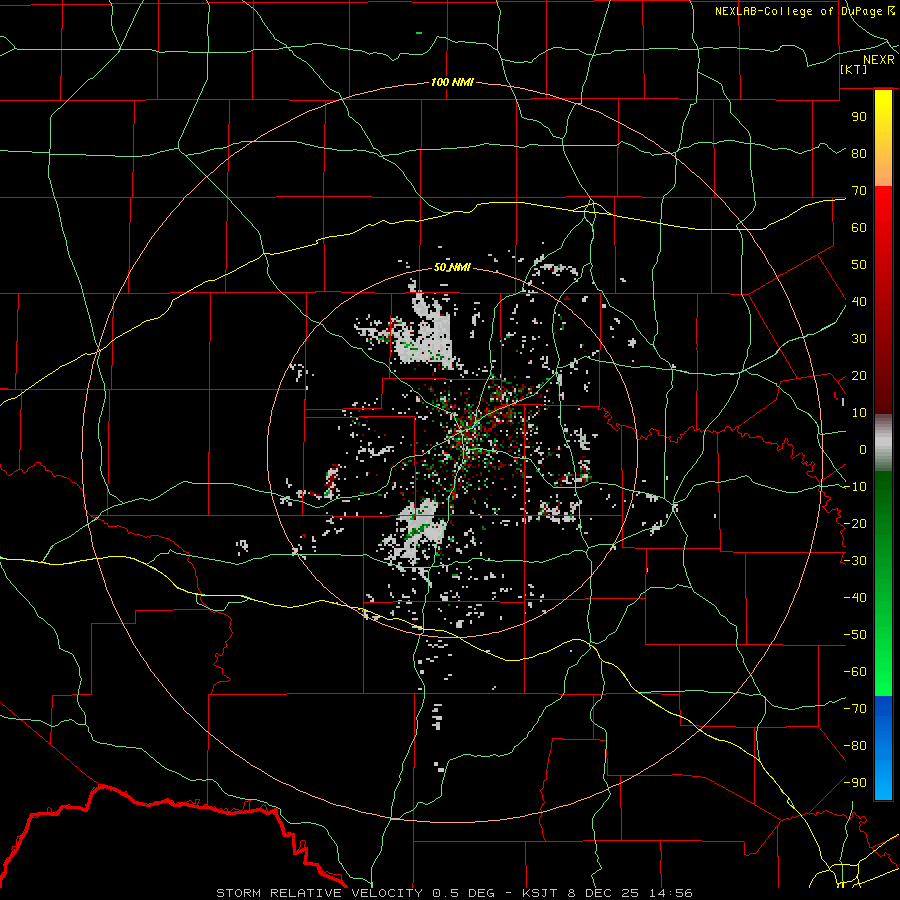Screen dimensions: 900x900
Task: Click the 30 value on the velocity scale
Action: pos(859,339)
